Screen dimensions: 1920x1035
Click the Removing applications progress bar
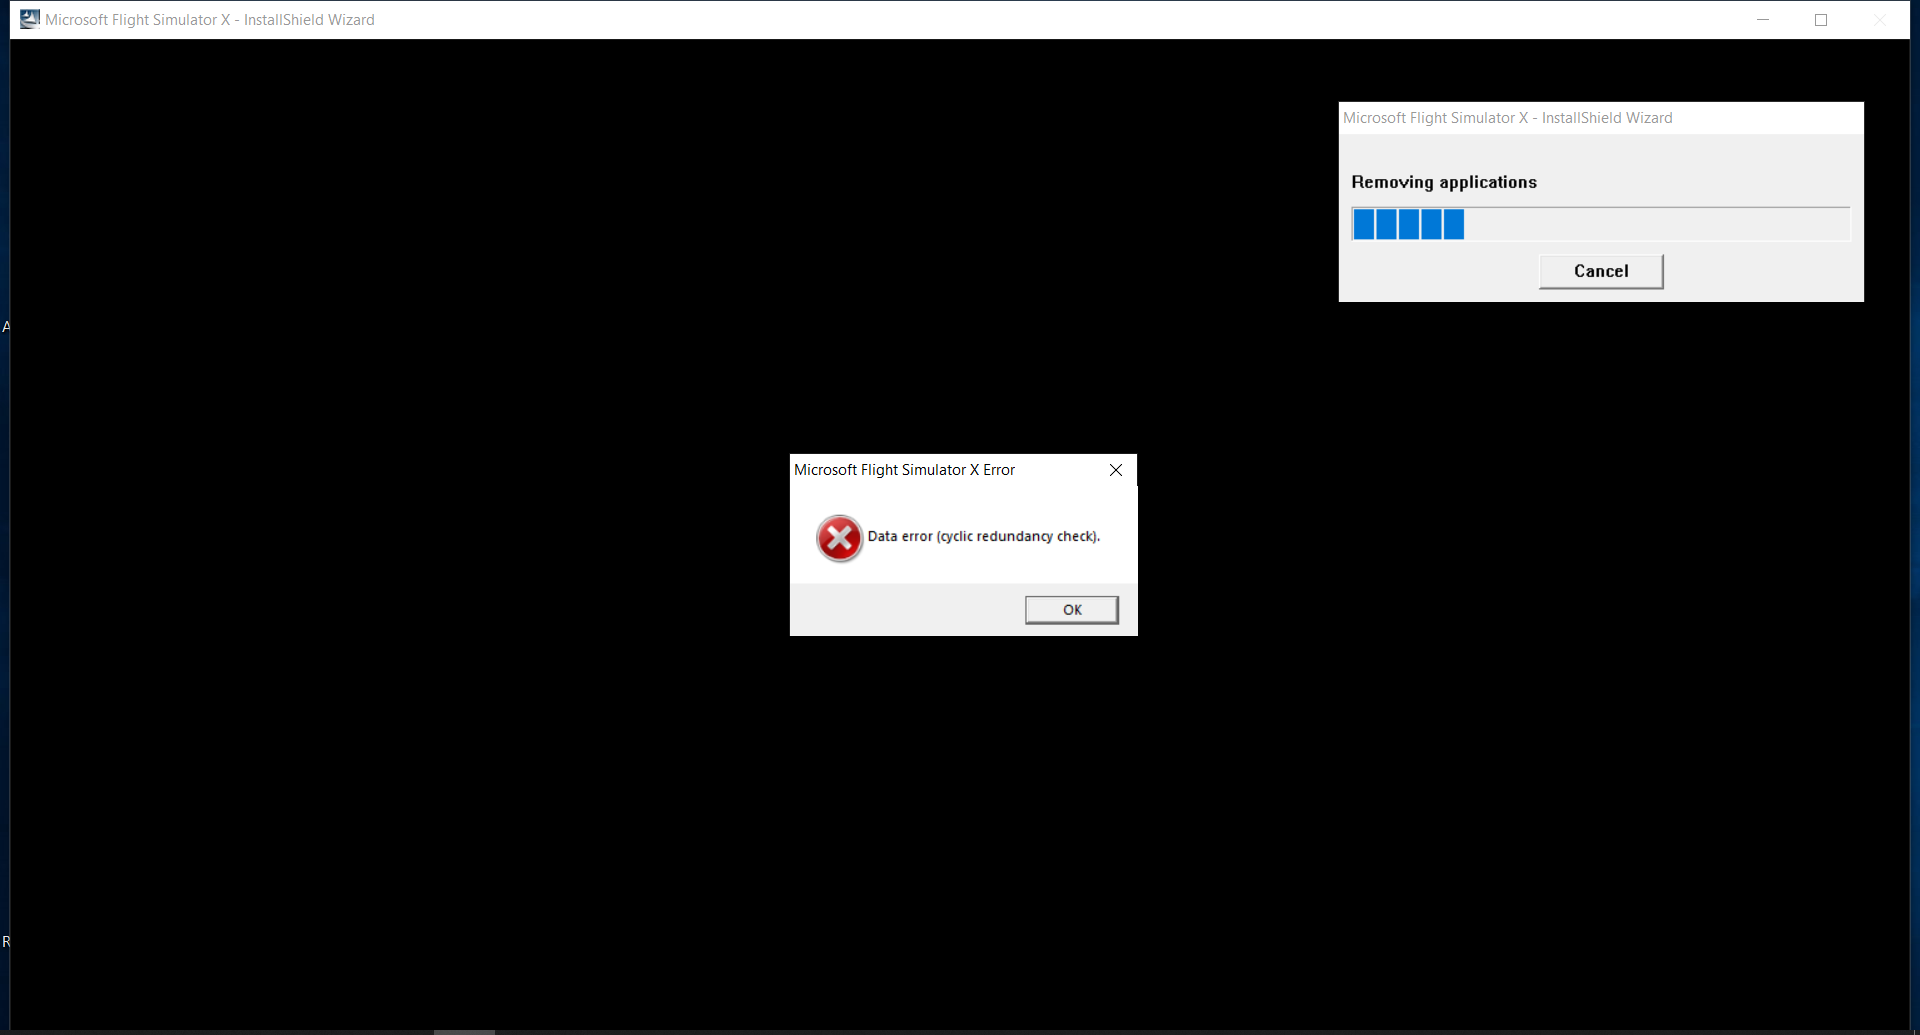[1601, 224]
